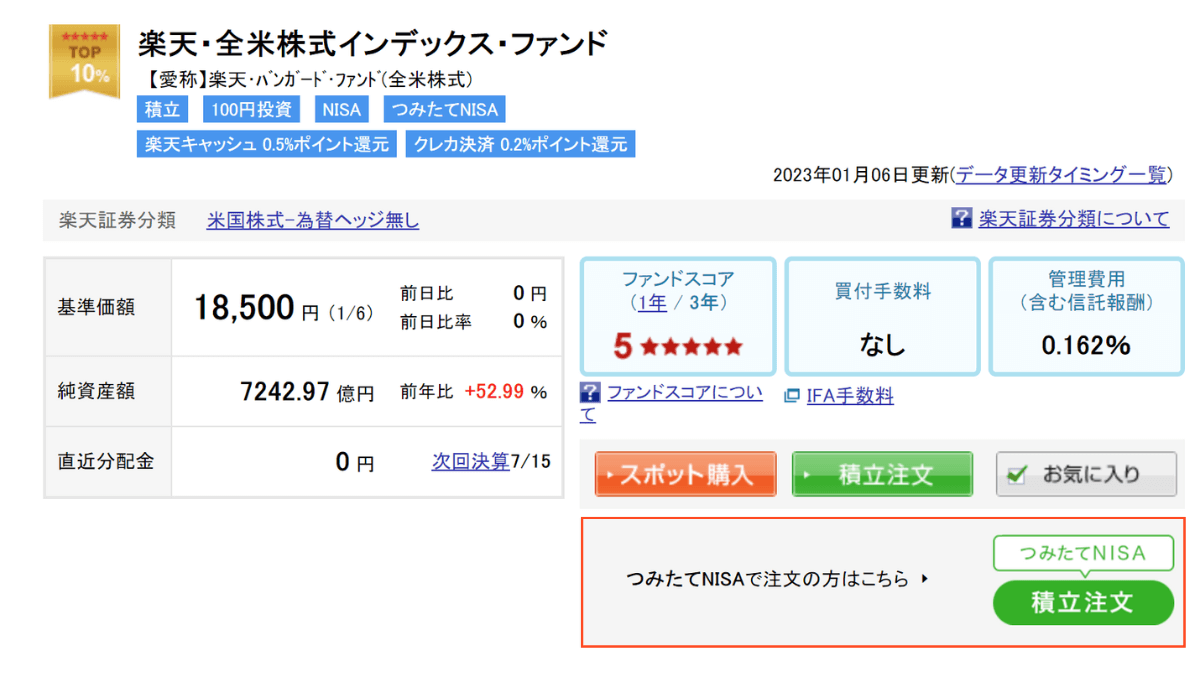
Task: Click the +52.99 year-over-year percentage
Action: pyautogui.click(x=494, y=392)
